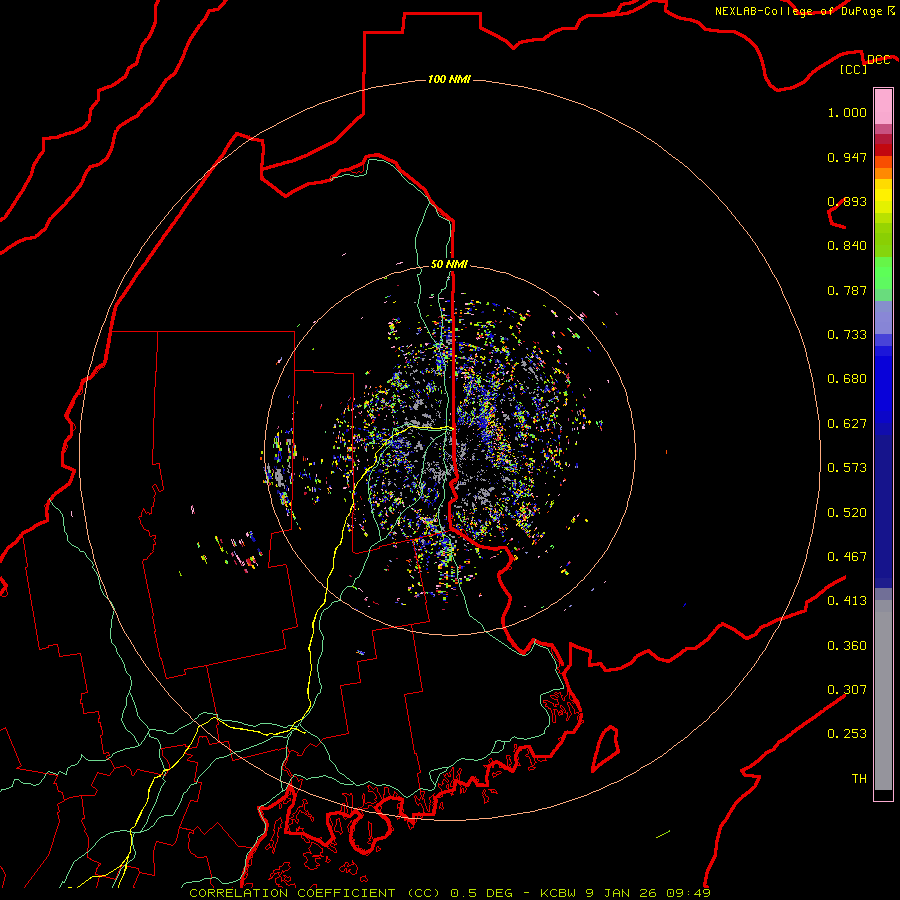The image size is (900, 900).
Task: Click the 0.573 legend value
Action: pos(847,468)
